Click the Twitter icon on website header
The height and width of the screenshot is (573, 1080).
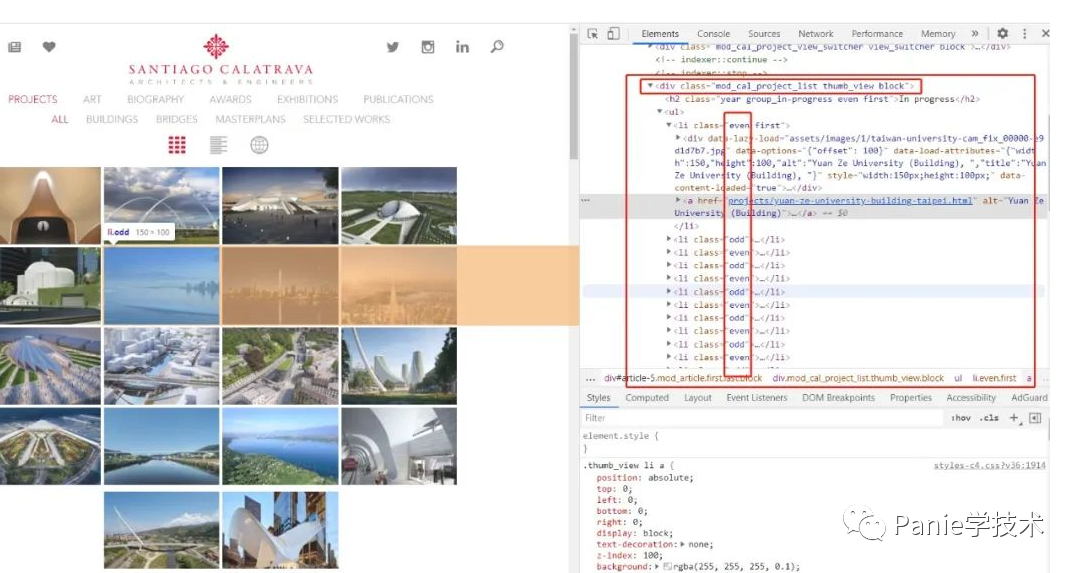(393, 47)
